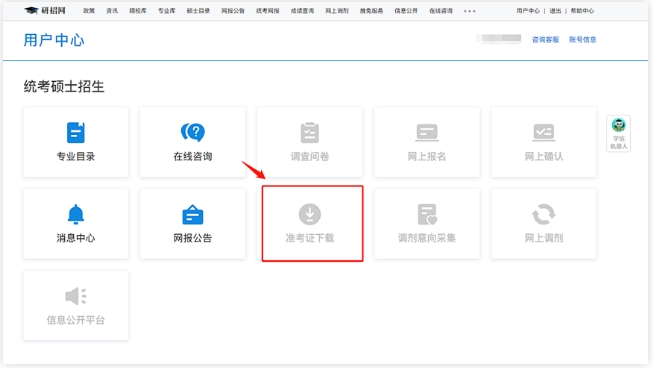The width and height of the screenshot is (653, 368).
Task: Open the 帮助中心 help link
Action: coord(582,11)
